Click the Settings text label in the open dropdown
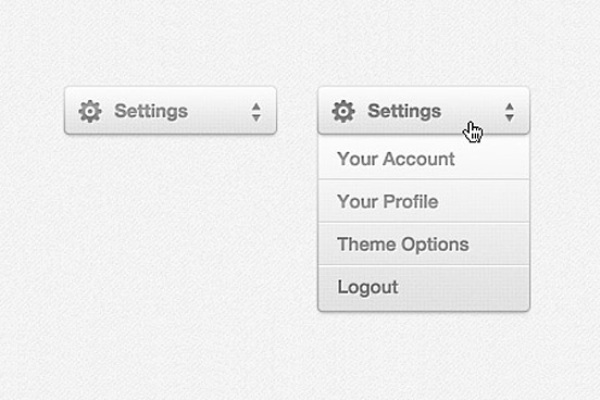 tap(404, 111)
